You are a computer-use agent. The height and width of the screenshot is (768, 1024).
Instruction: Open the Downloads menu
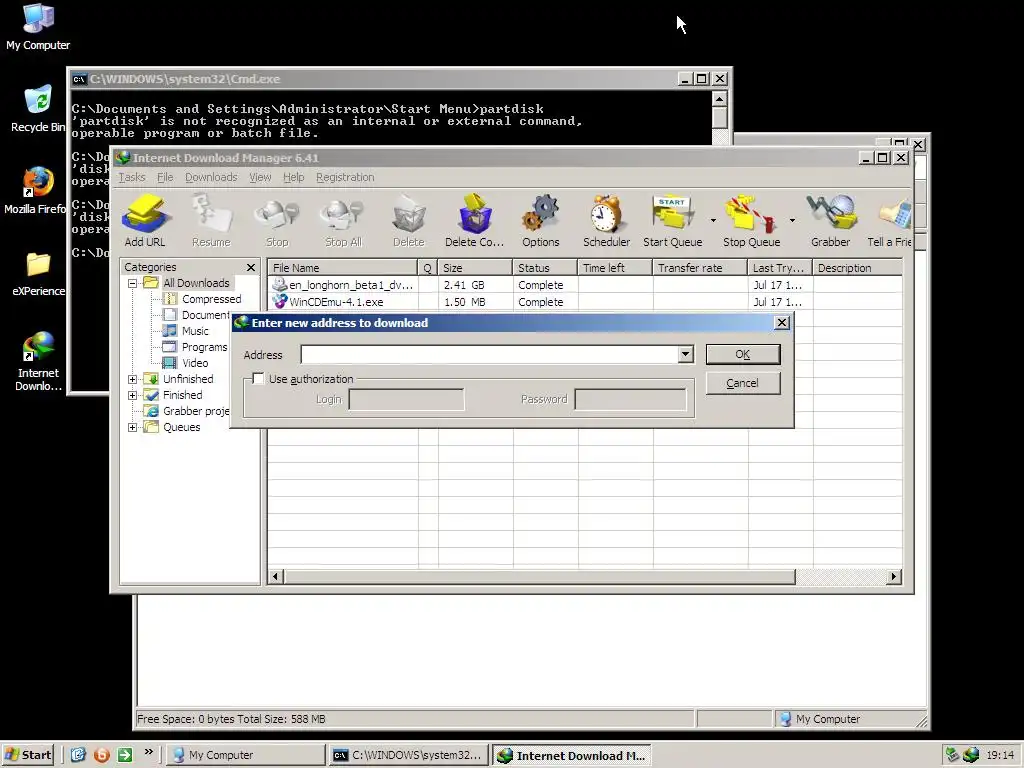click(211, 177)
